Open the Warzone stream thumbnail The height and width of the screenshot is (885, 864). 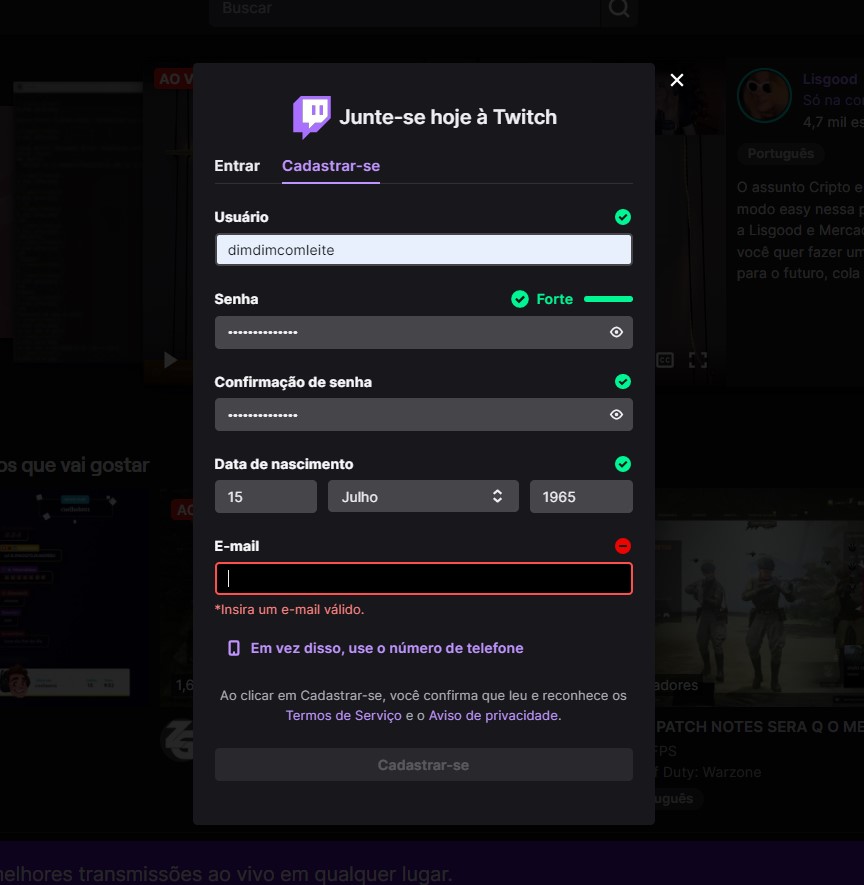760,598
